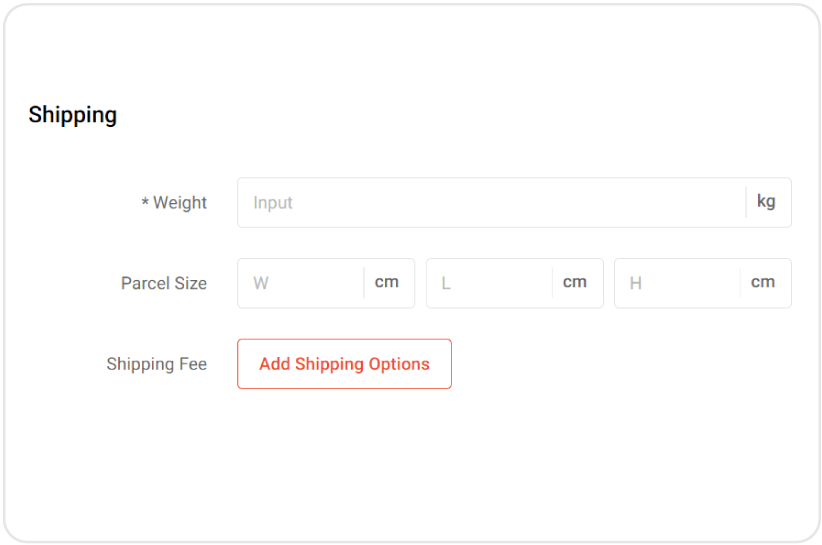The height and width of the screenshot is (545, 822).
Task: Click the kg unit suffix
Action: click(766, 202)
